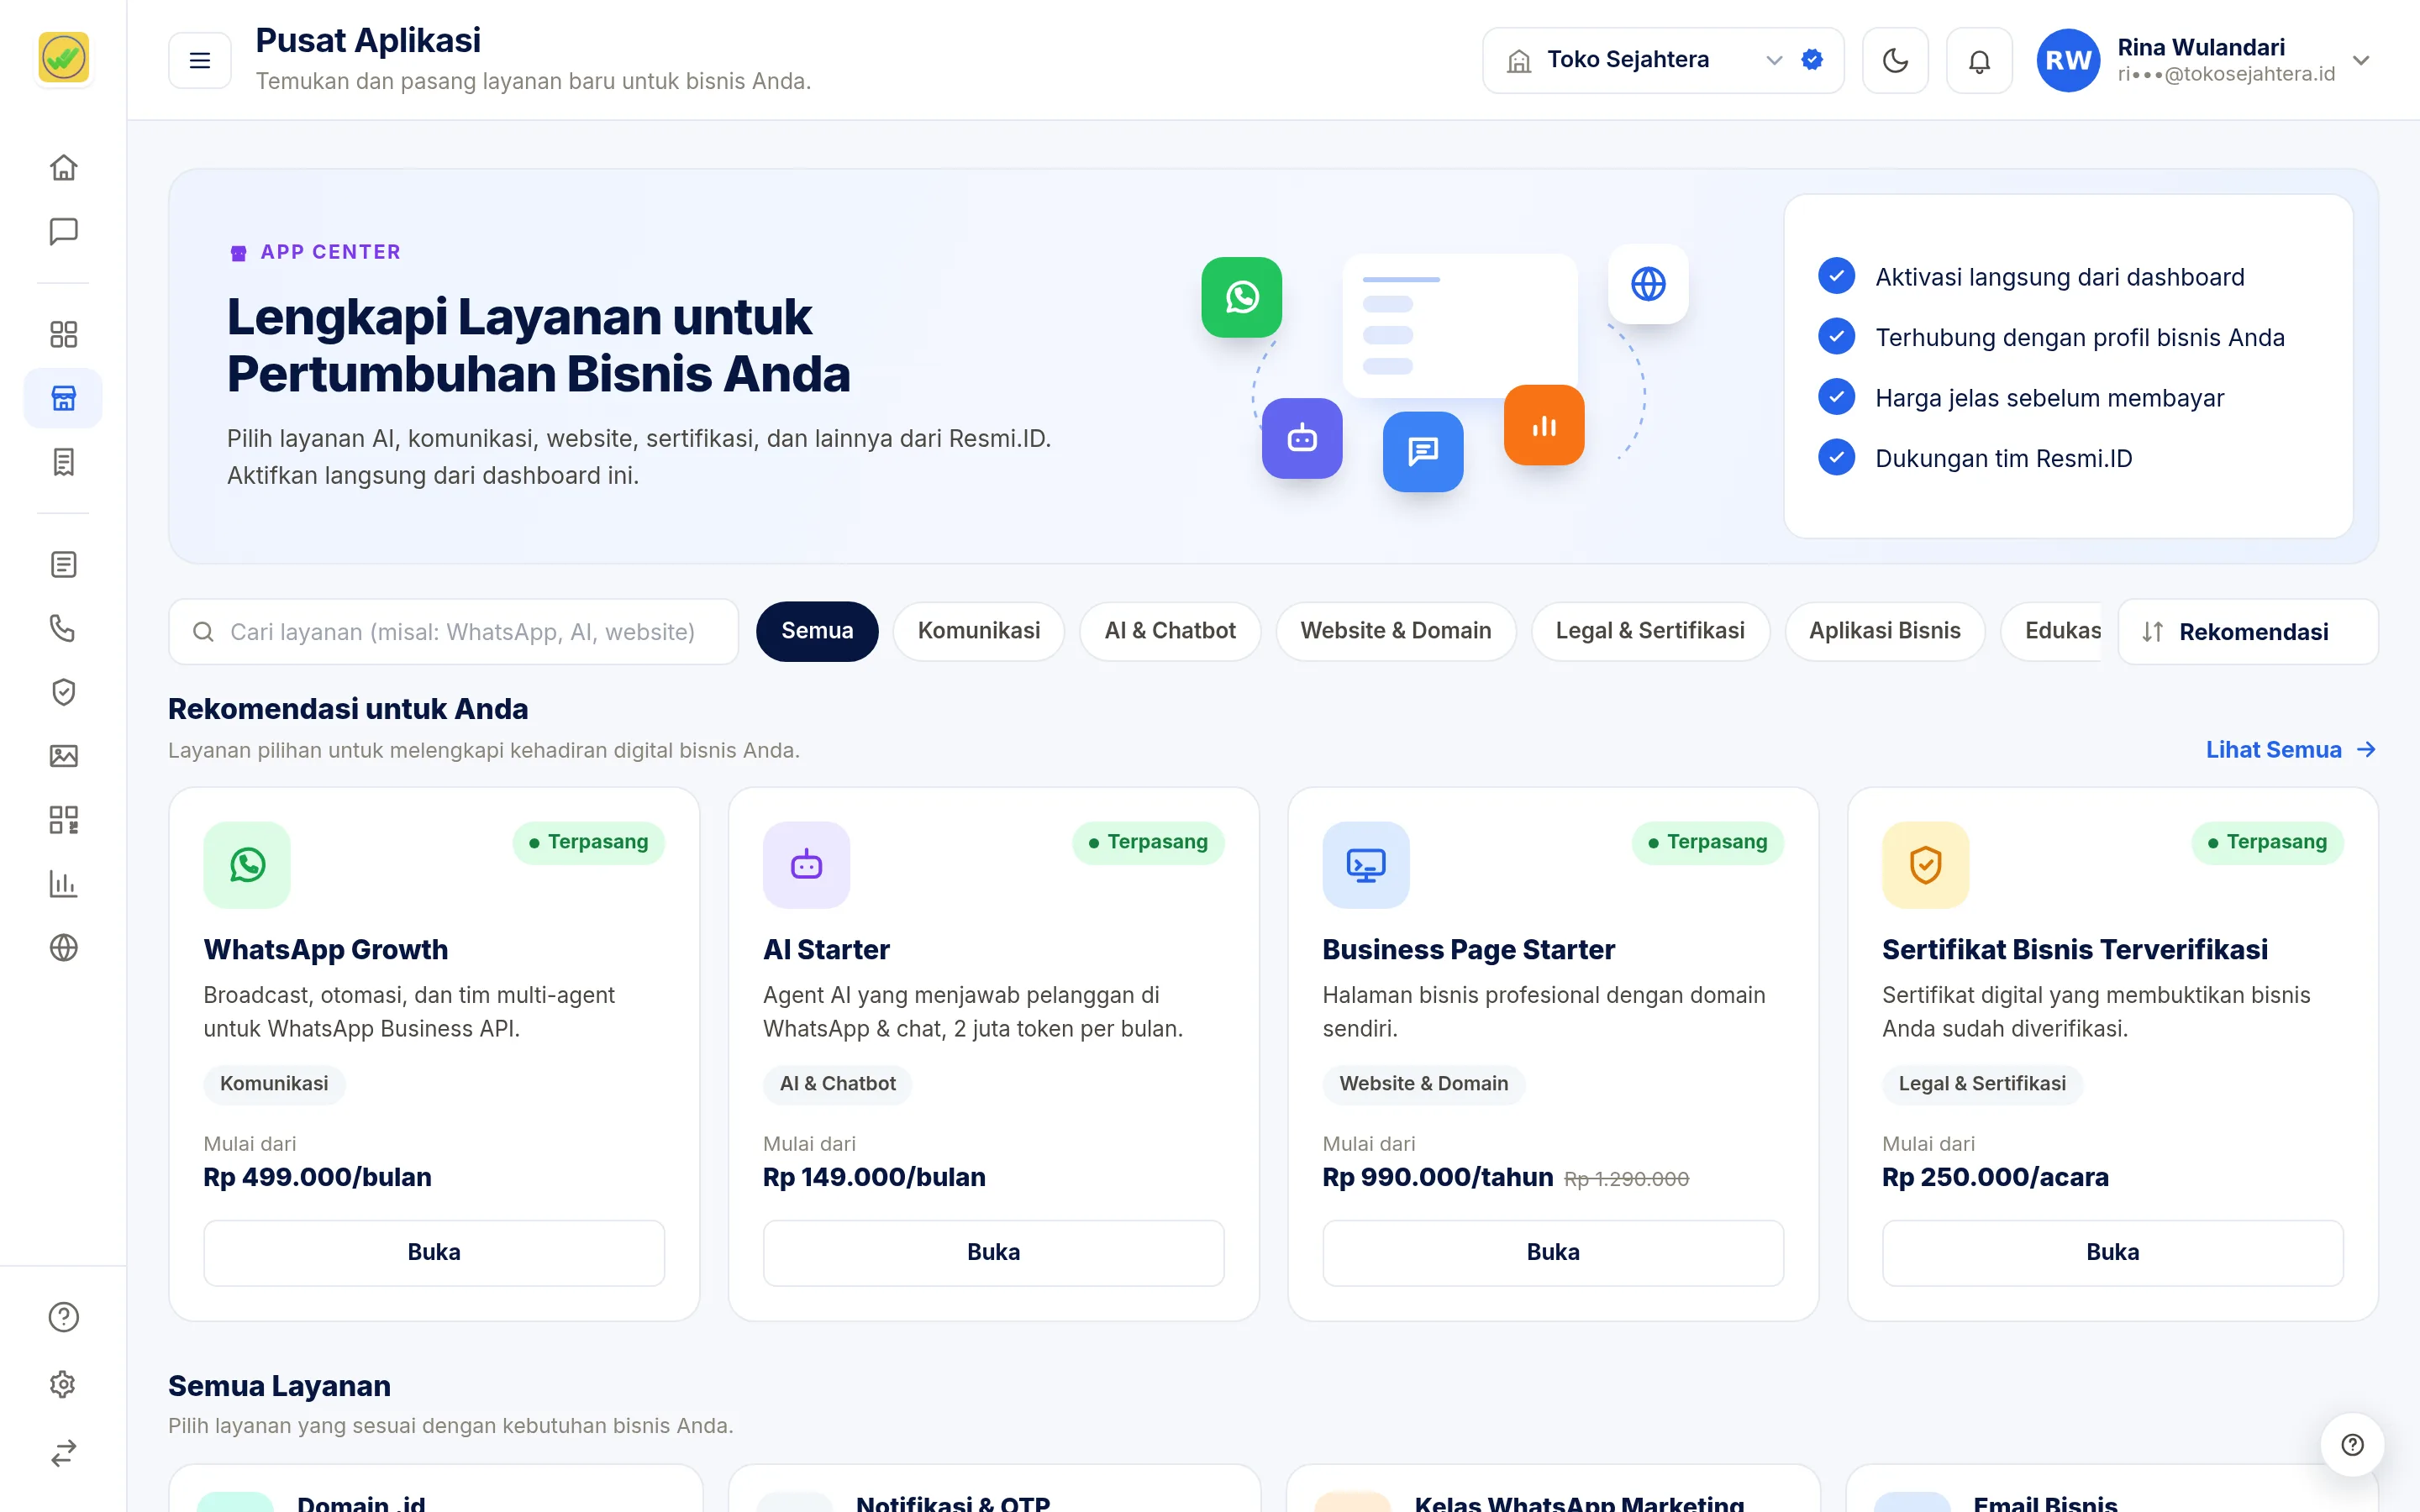Click the Terpasang badge on WhatsApp Growth
Image resolution: width=2420 pixels, height=1512 pixels.
(588, 843)
